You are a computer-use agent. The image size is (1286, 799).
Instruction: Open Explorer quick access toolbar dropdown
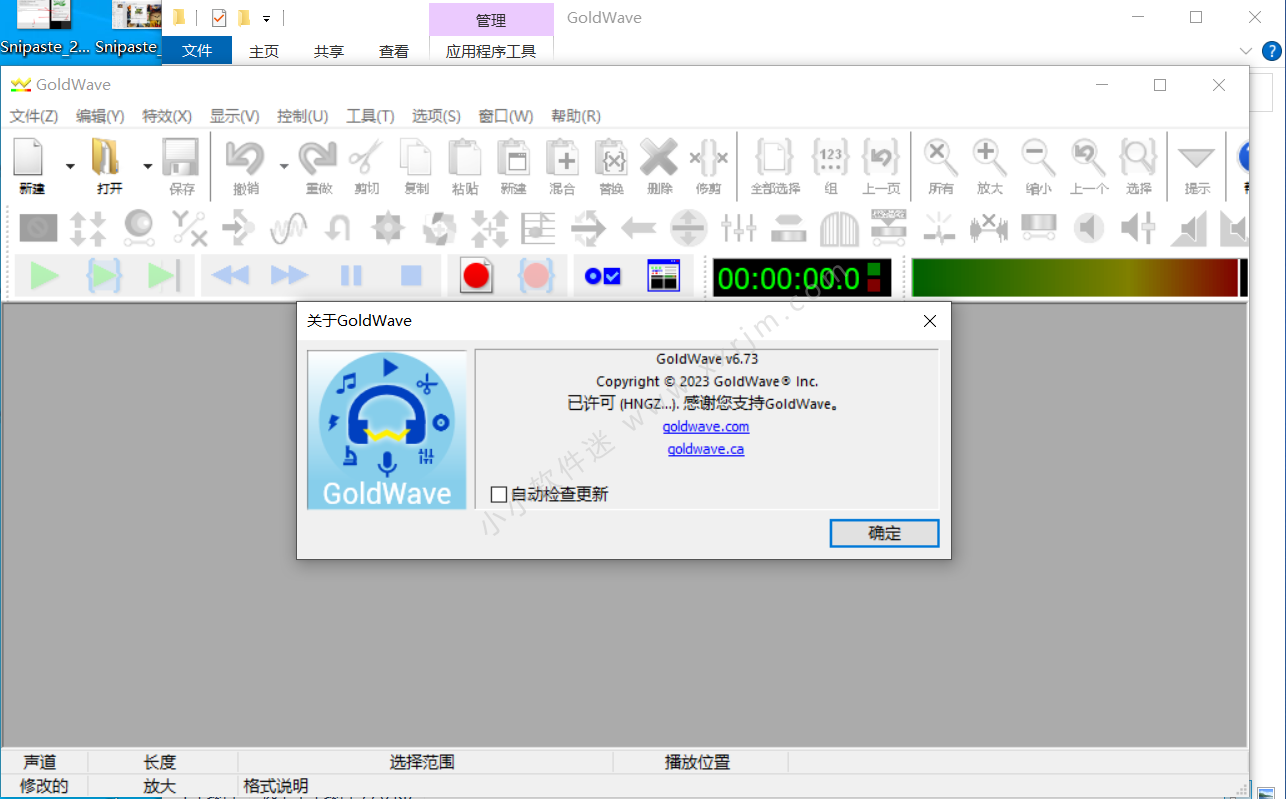(266, 19)
